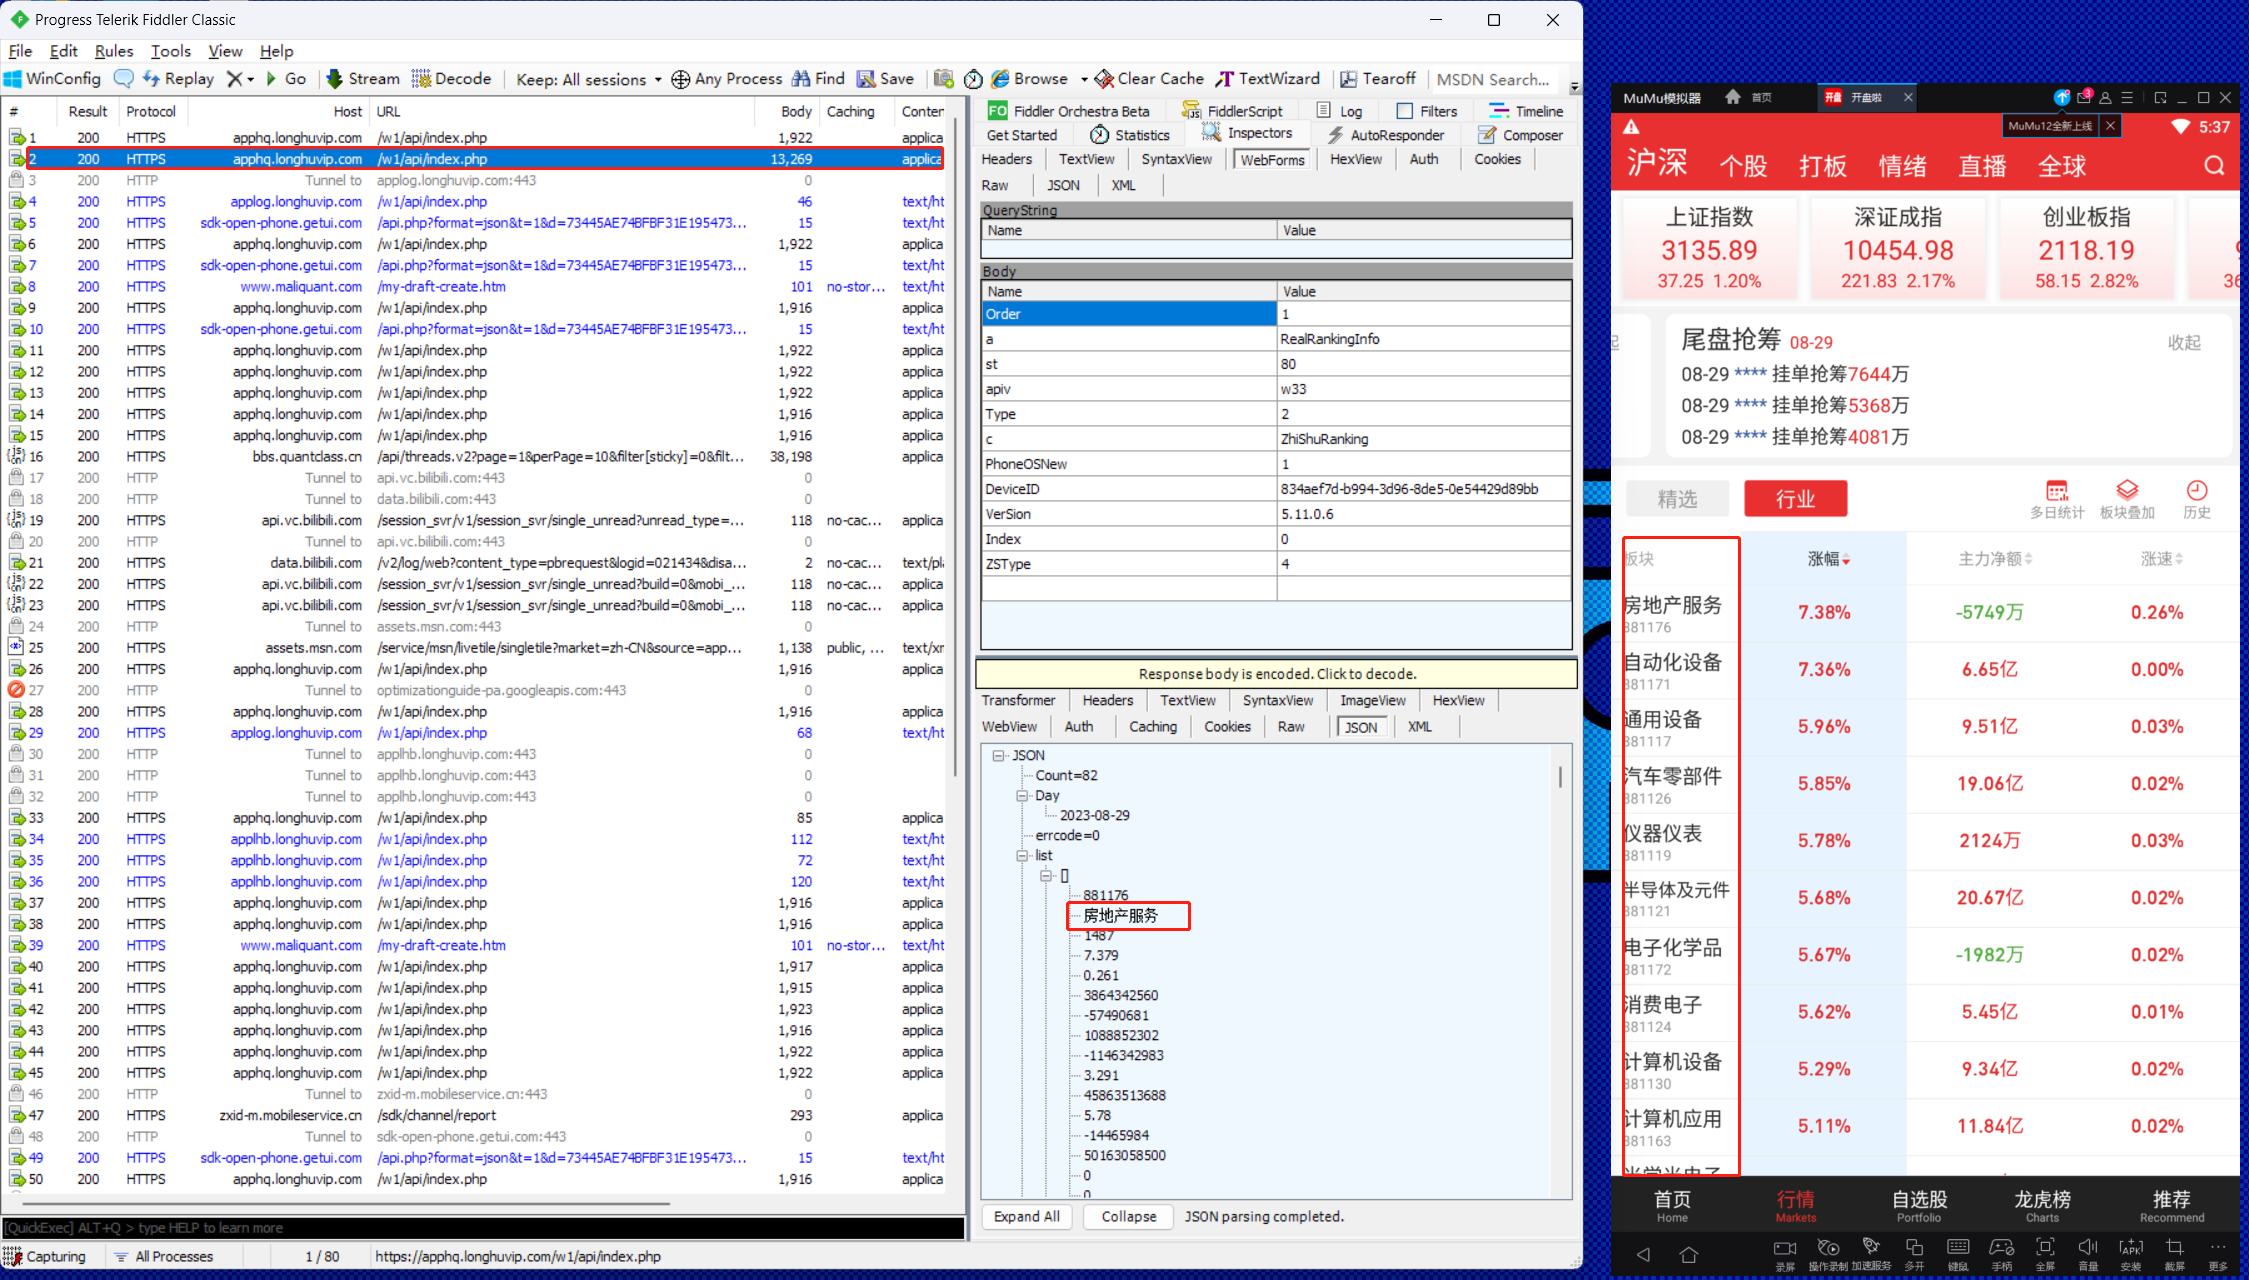
Task: Click the blue MuMu update arrow icon
Action: coord(2061,97)
